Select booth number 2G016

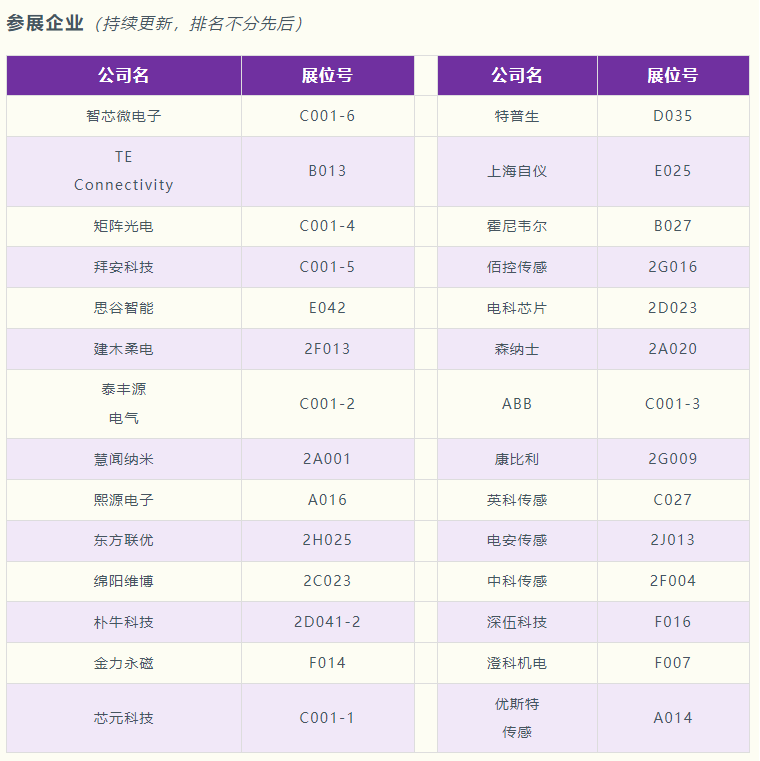(x=673, y=267)
